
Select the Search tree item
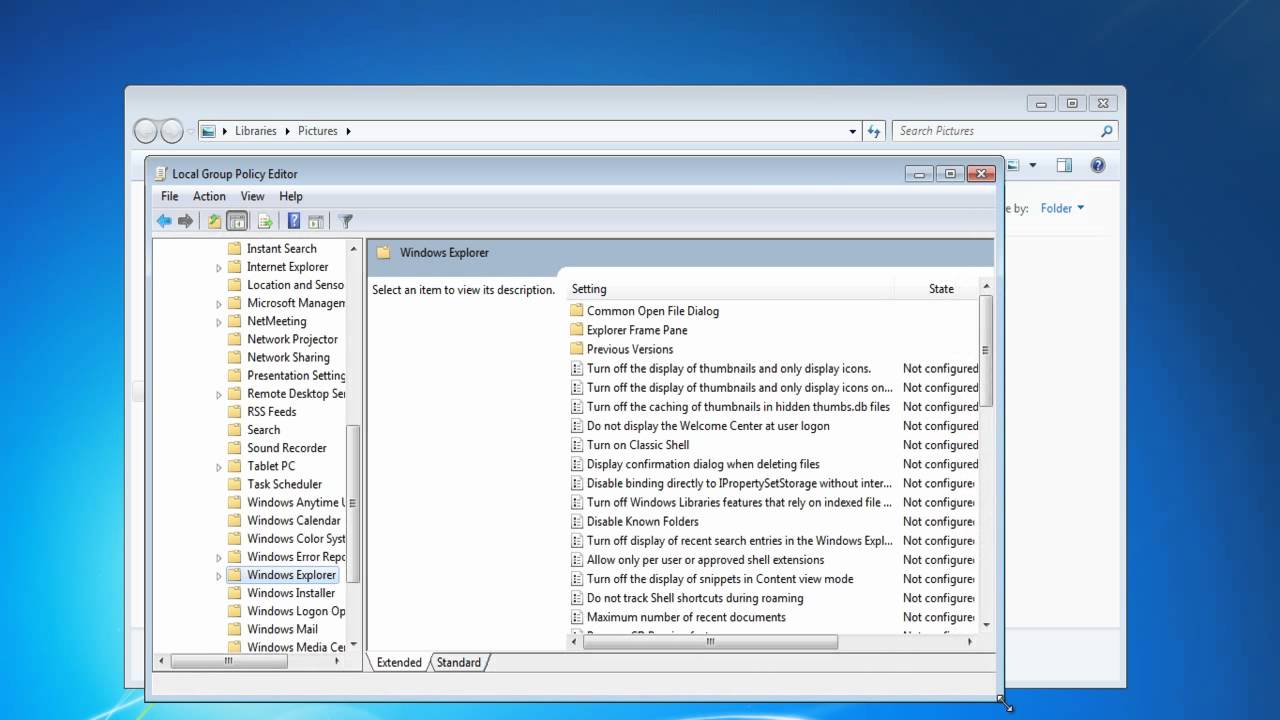(264, 430)
